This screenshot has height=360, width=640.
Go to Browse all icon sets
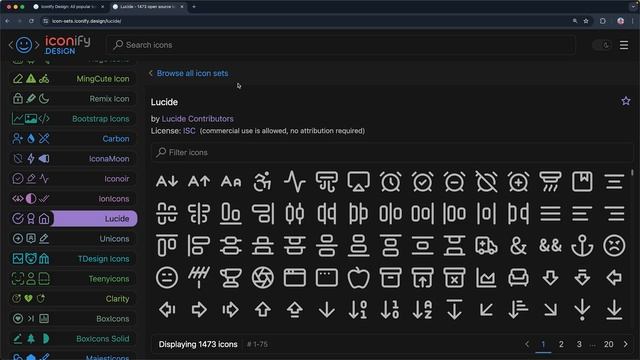192,73
